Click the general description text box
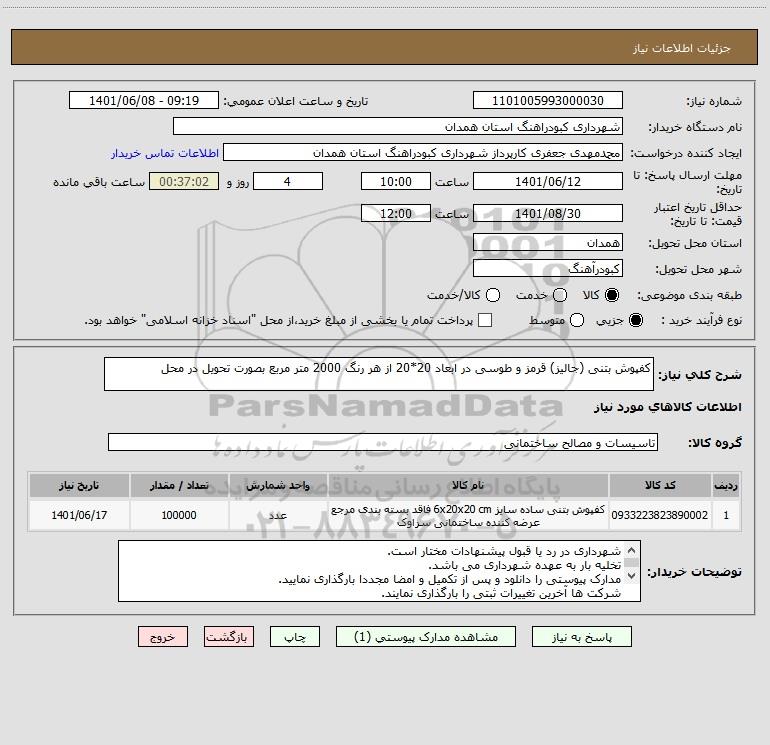Screen dimensions: 770x745 (x=379, y=374)
